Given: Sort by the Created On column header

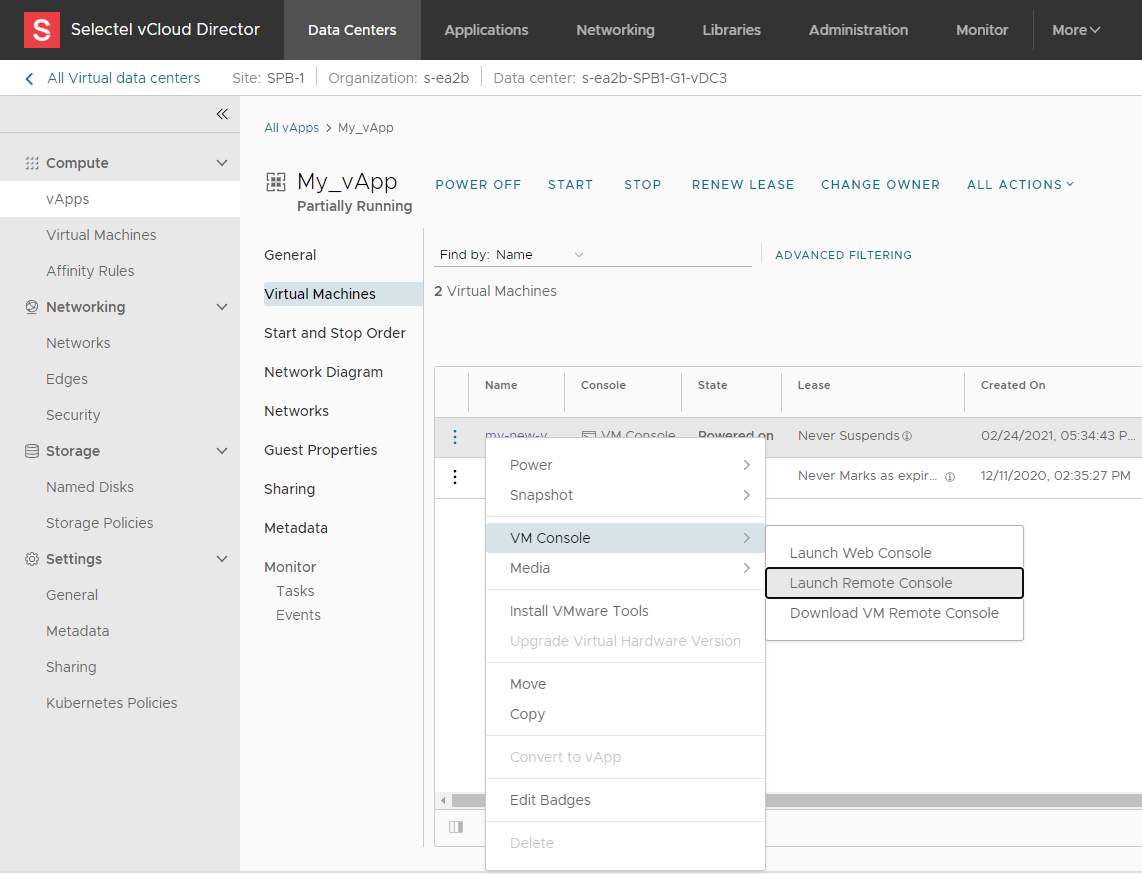Looking at the screenshot, I should point(1012,385).
